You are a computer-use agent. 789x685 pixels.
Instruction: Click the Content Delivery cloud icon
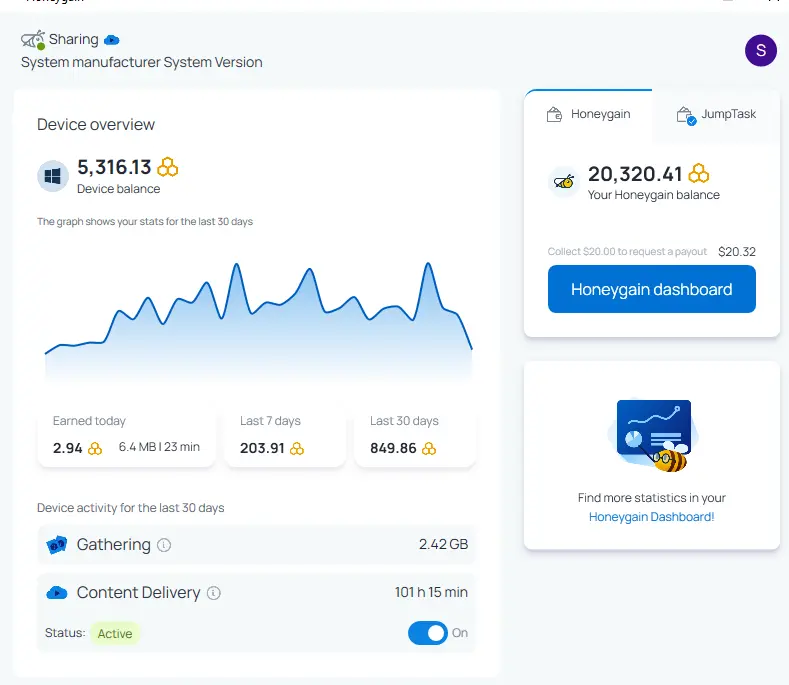pos(56,593)
